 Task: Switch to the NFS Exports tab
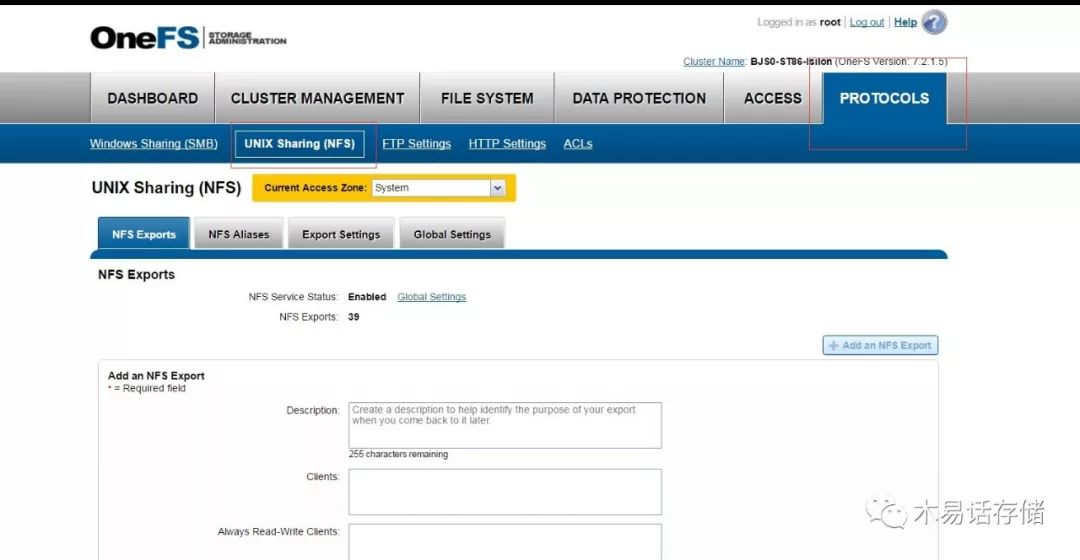tap(144, 234)
